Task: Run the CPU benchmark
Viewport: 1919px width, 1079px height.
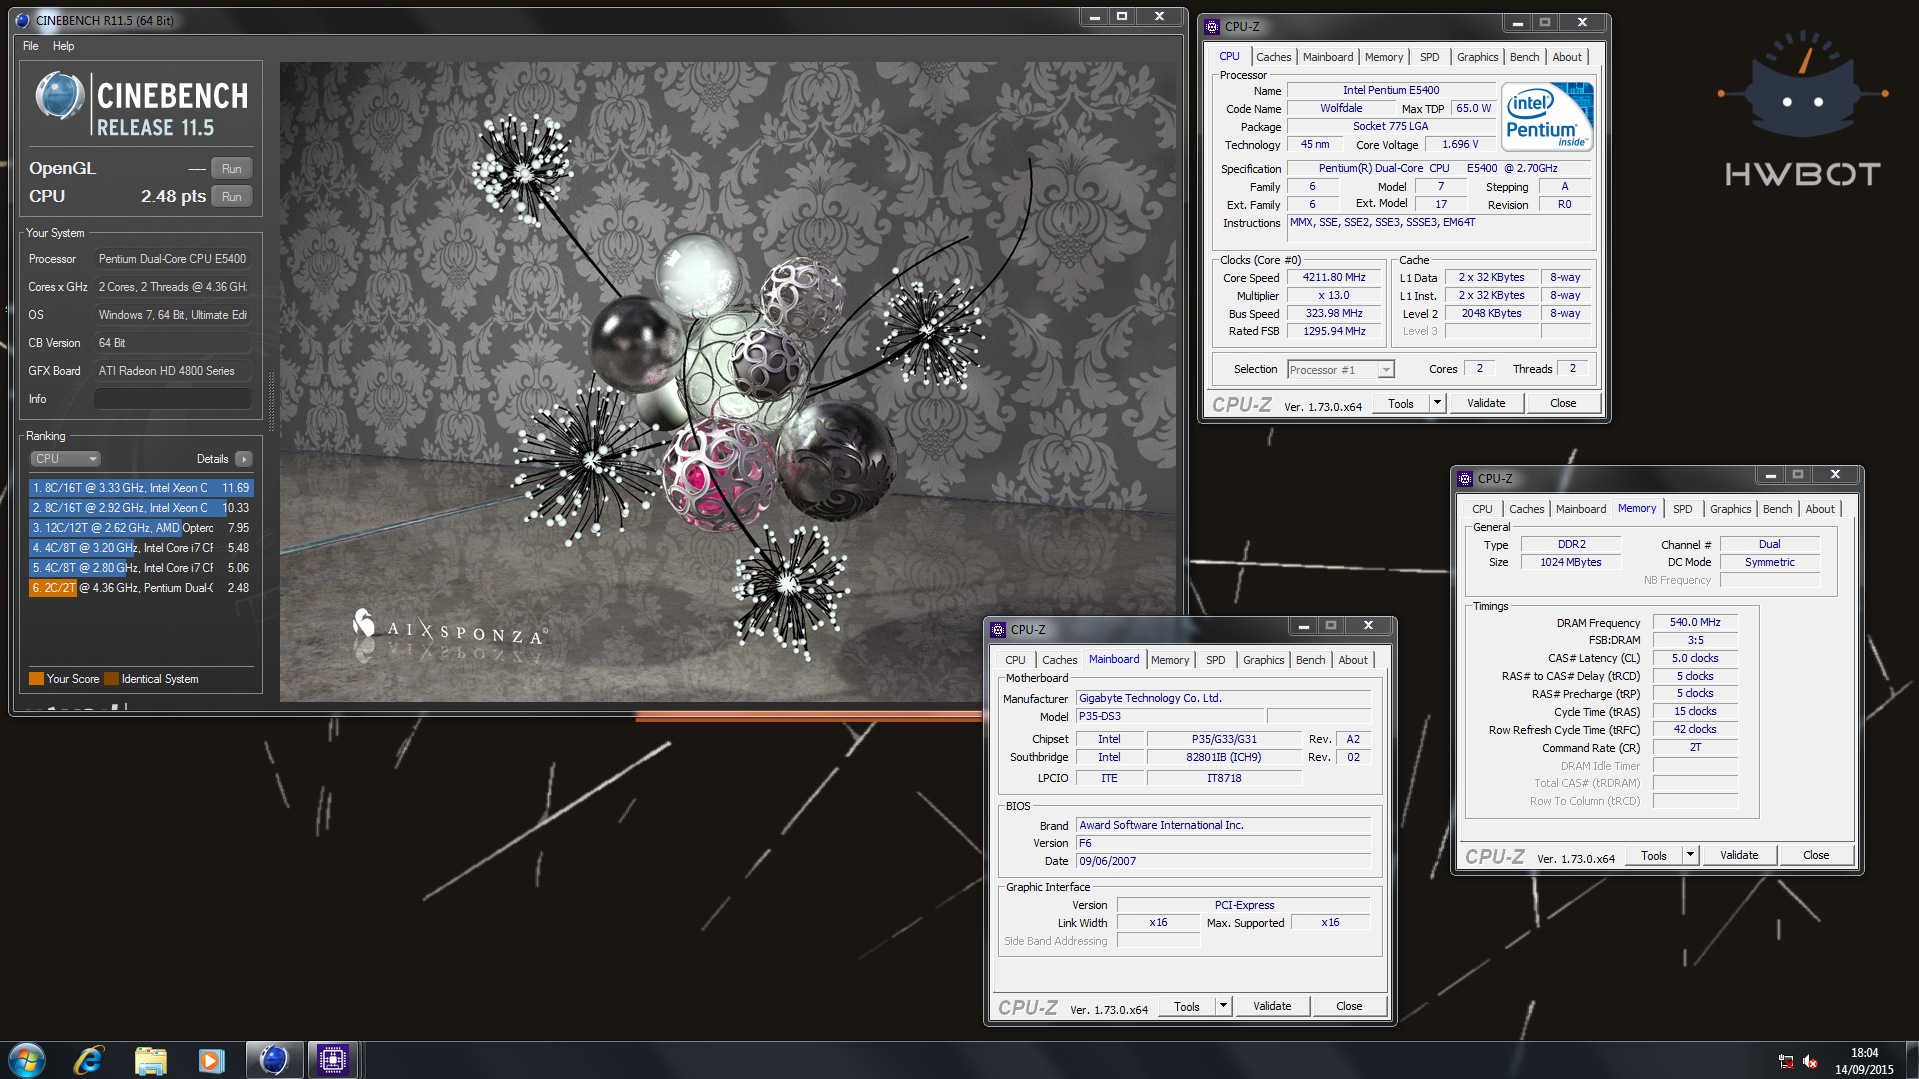Action: [232, 197]
